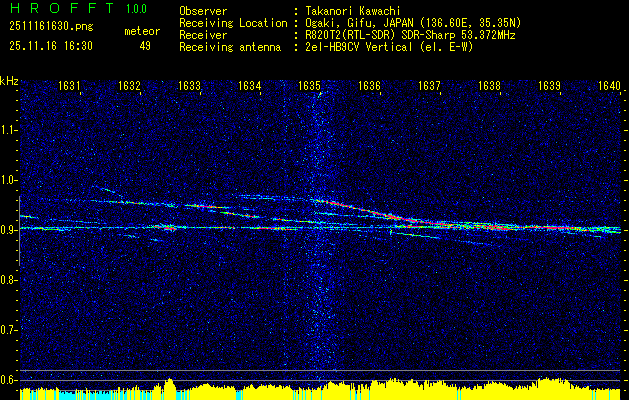
Task: Click the 1636 time marker
Action: point(369,86)
